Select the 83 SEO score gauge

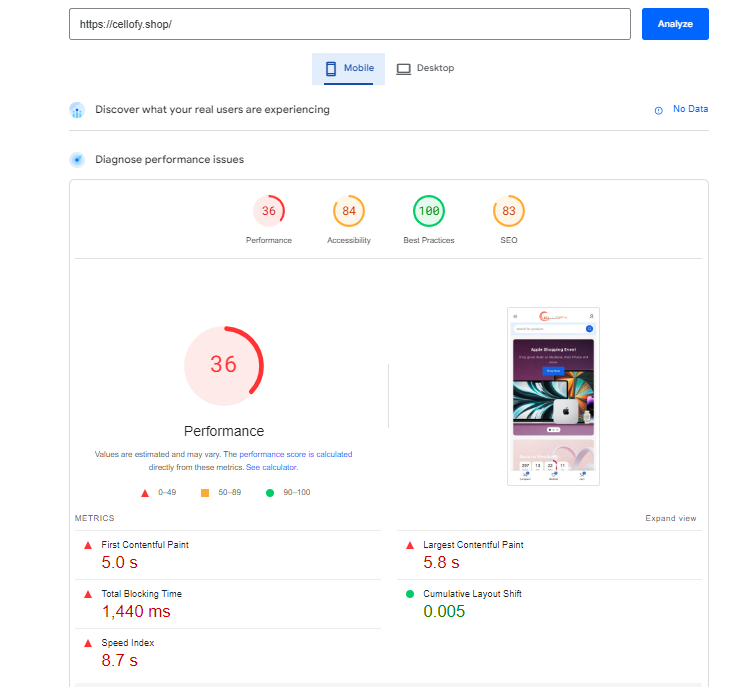click(x=509, y=211)
